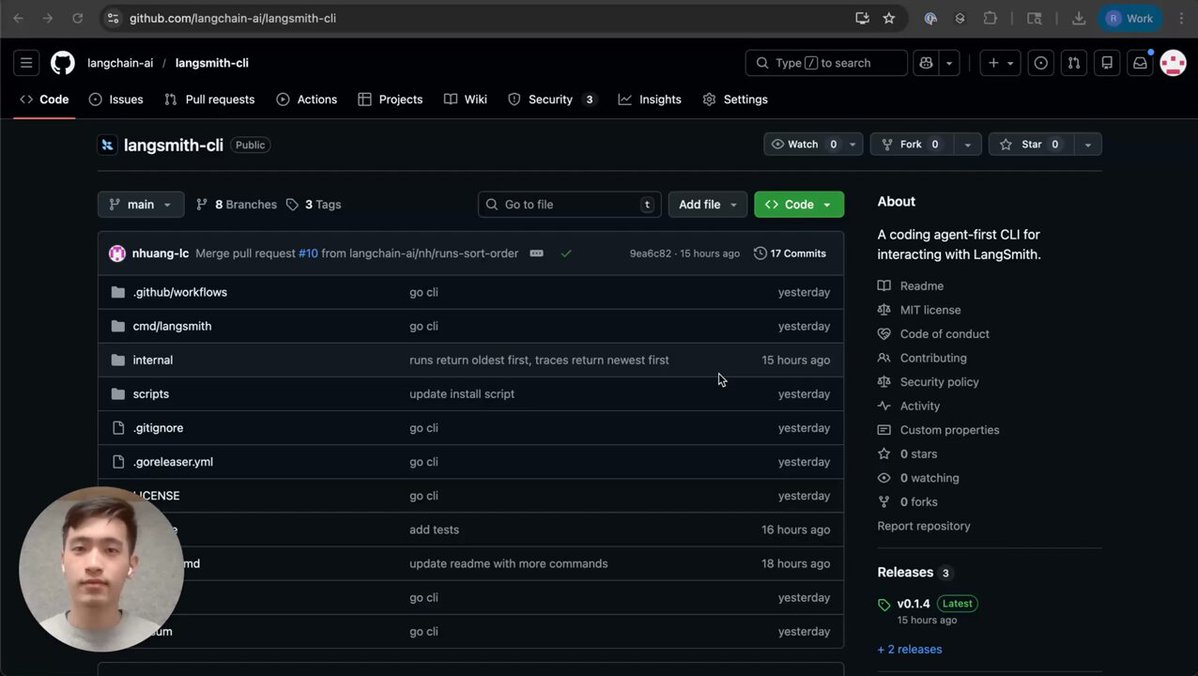The width and height of the screenshot is (1198, 676).
Task: Click the GitHub Octocat logo
Action: point(63,63)
